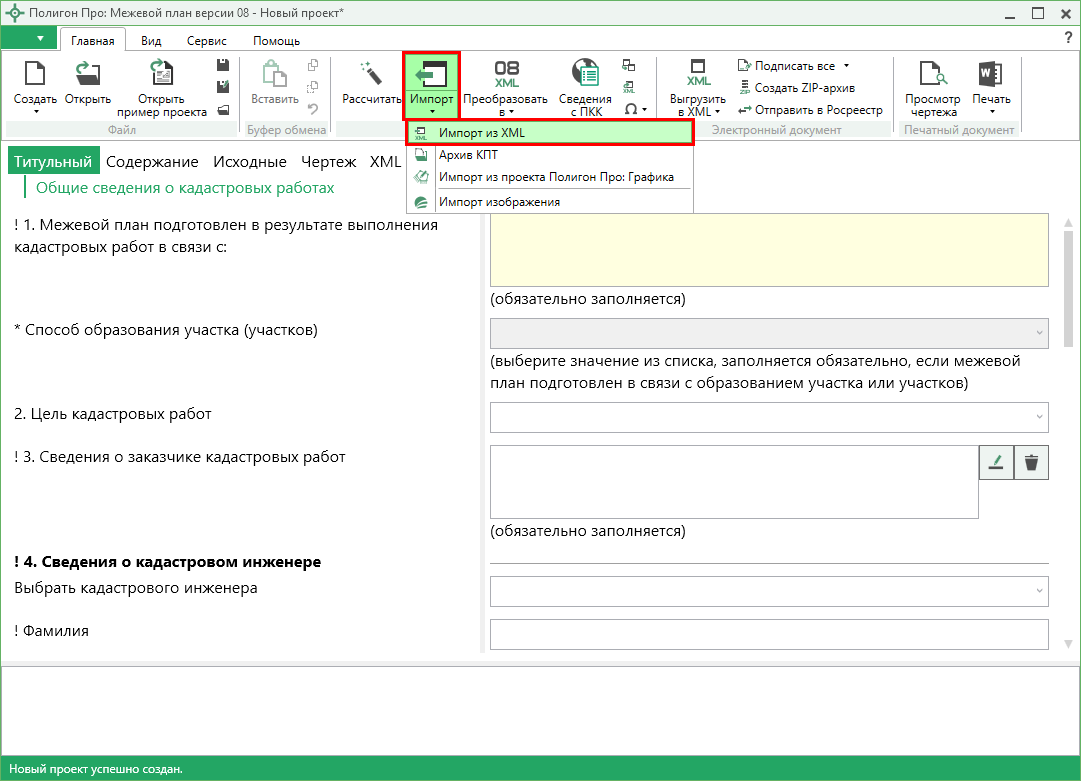
Task: Select Импорт из XML menu item
Action: click(x=549, y=133)
